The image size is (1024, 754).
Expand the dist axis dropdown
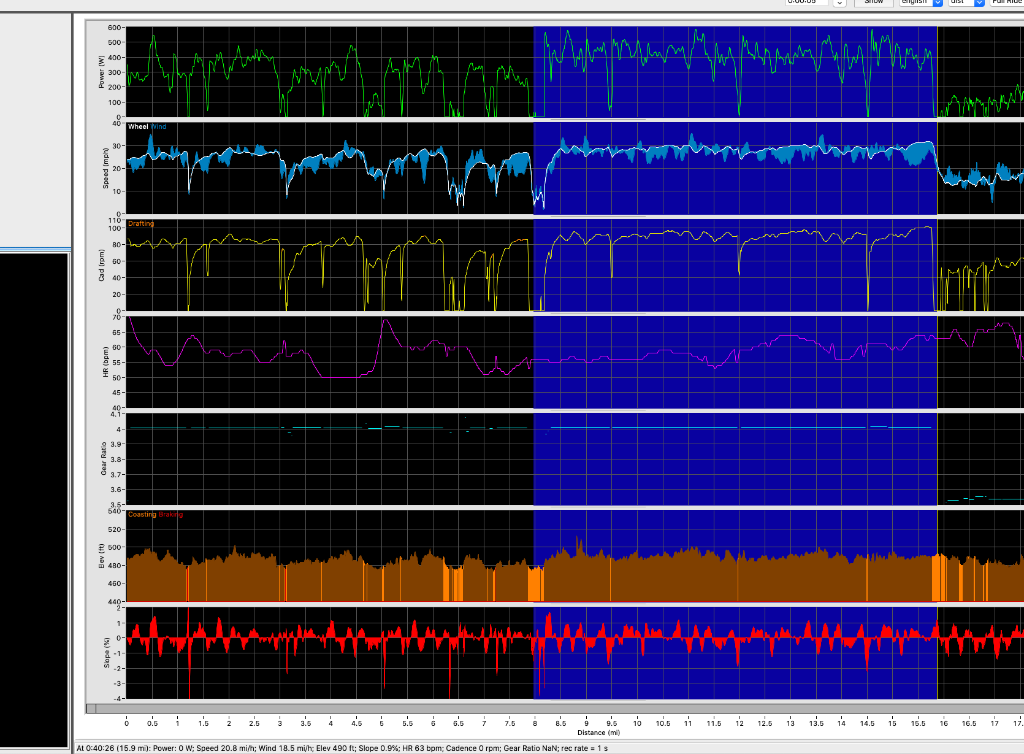point(980,3)
